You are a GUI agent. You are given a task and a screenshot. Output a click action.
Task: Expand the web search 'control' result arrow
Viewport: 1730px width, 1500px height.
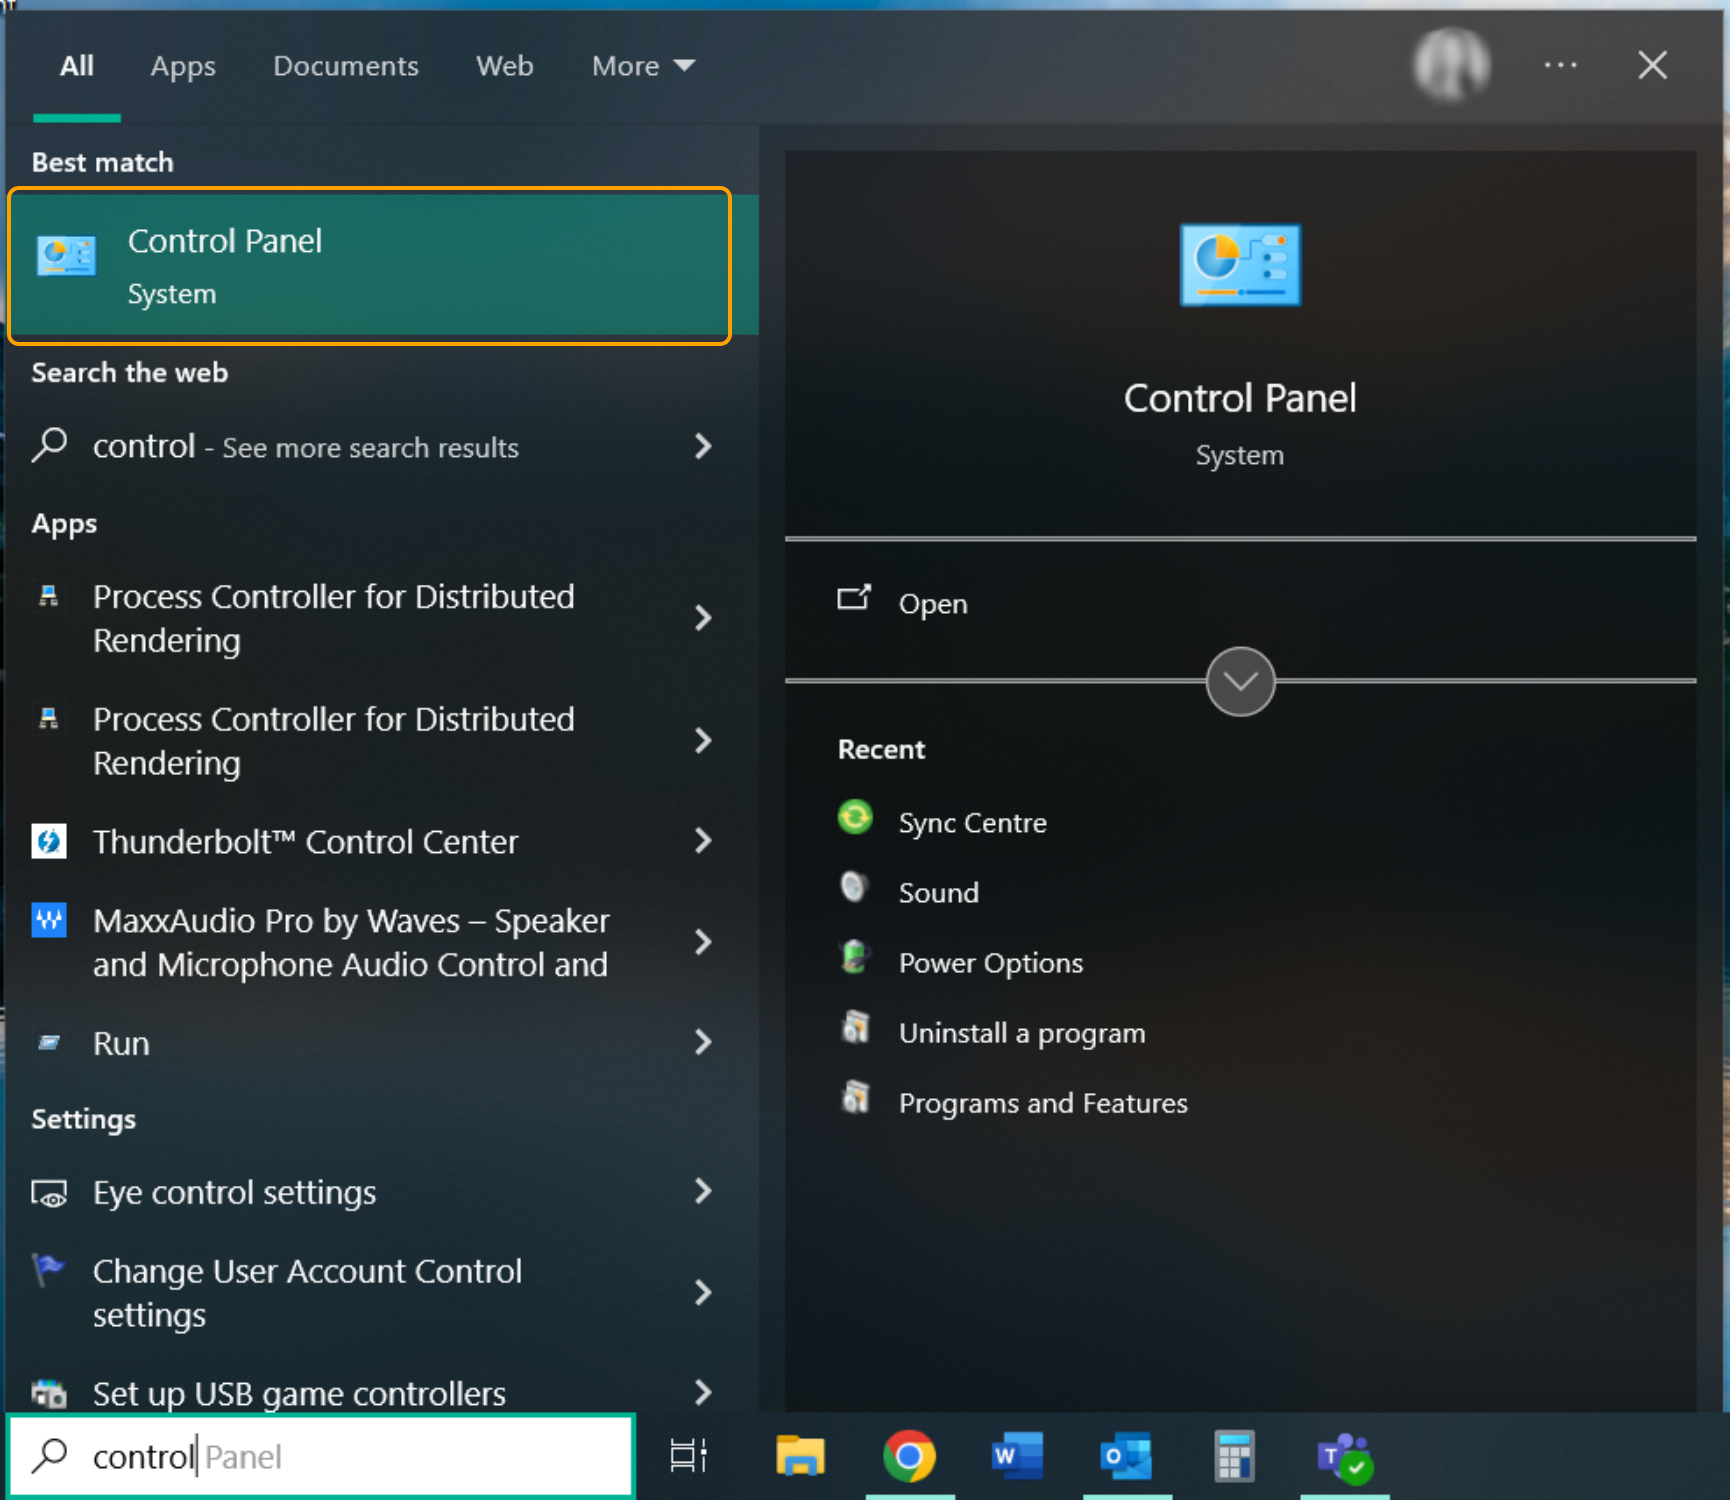point(703,446)
